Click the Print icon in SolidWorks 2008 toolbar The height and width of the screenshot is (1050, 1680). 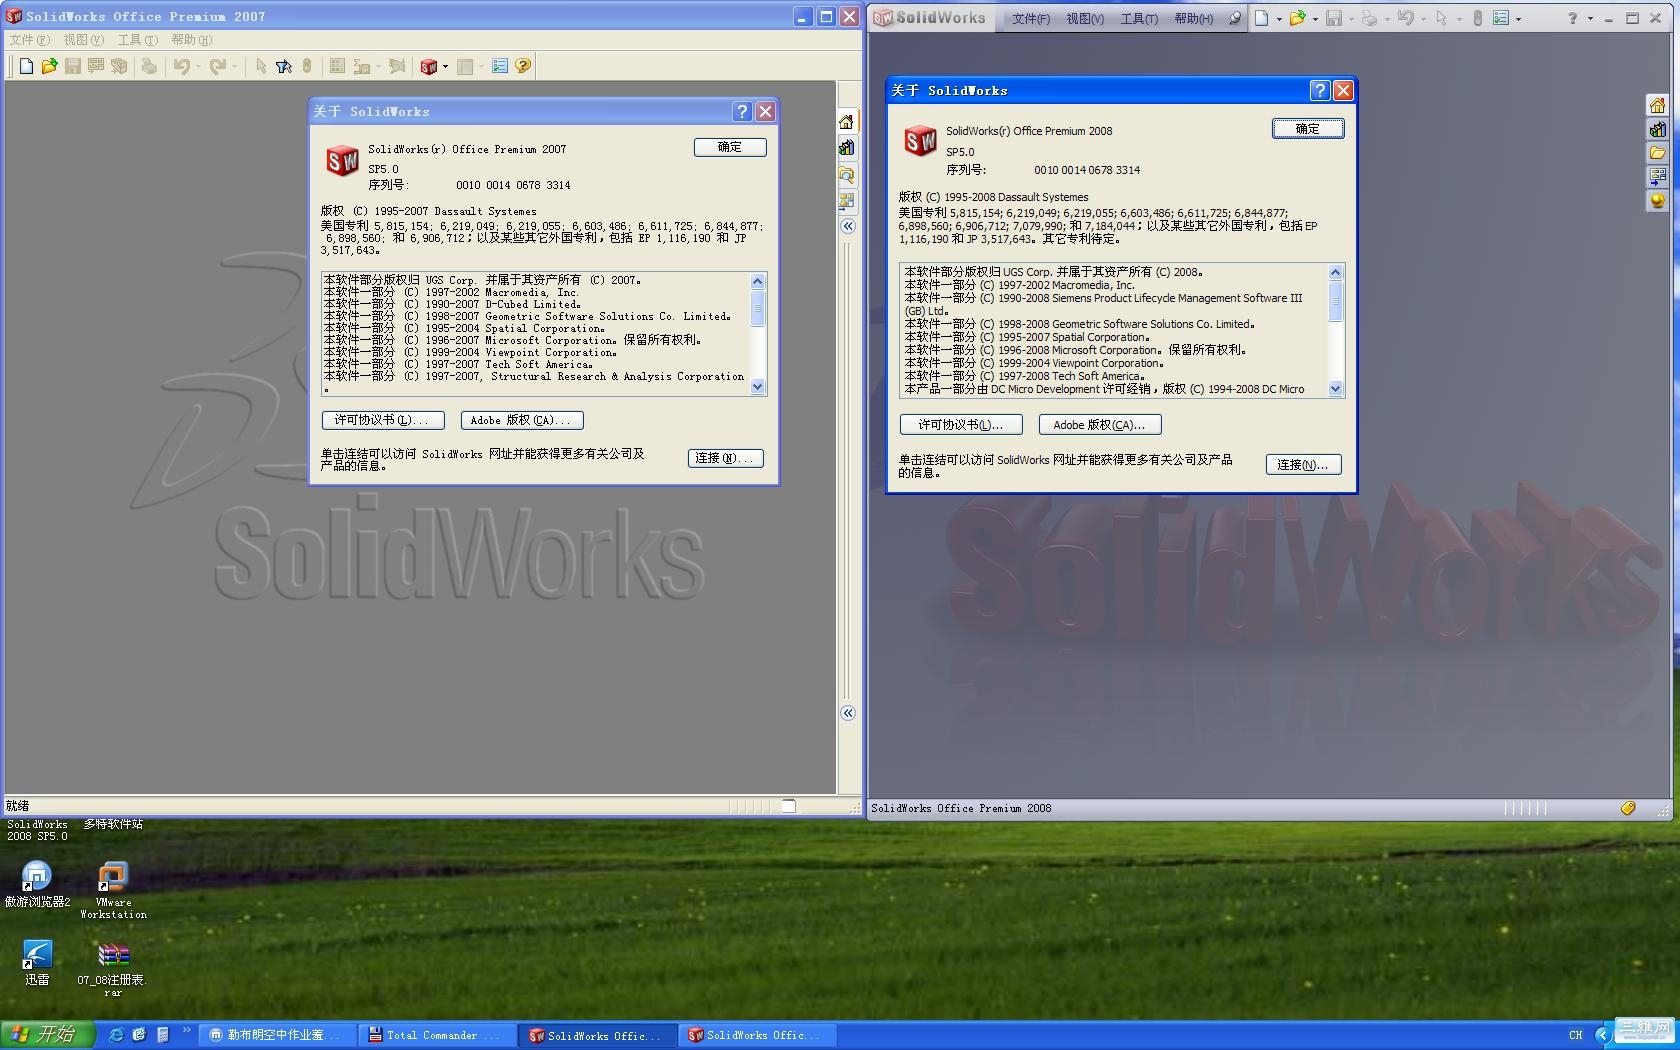pyautogui.click(x=1369, y=18)
